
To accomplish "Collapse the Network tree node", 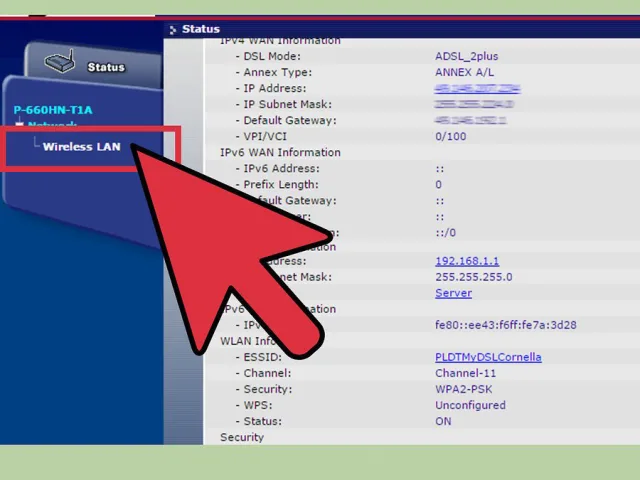I will pyautogui.click(x=19, y=124).
